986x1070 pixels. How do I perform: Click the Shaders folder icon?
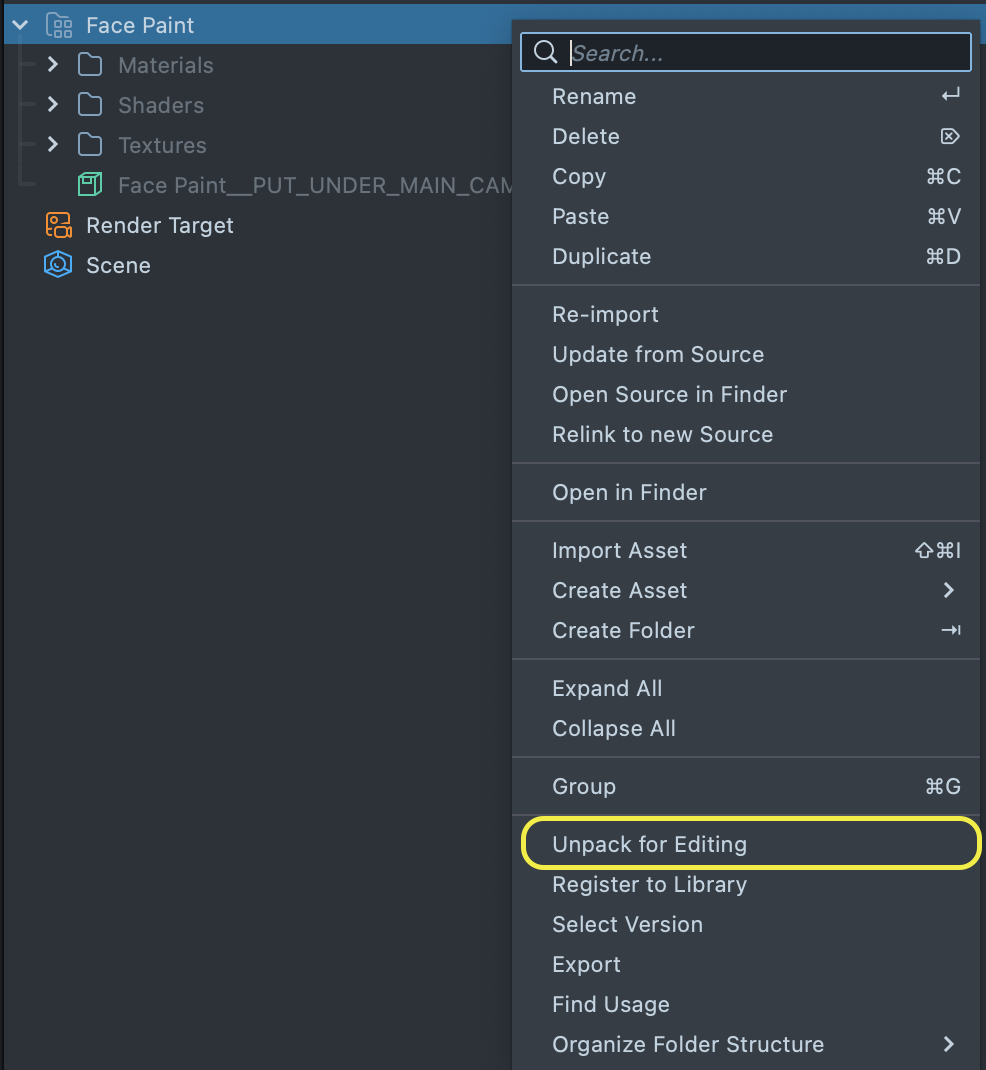point(90,105)
